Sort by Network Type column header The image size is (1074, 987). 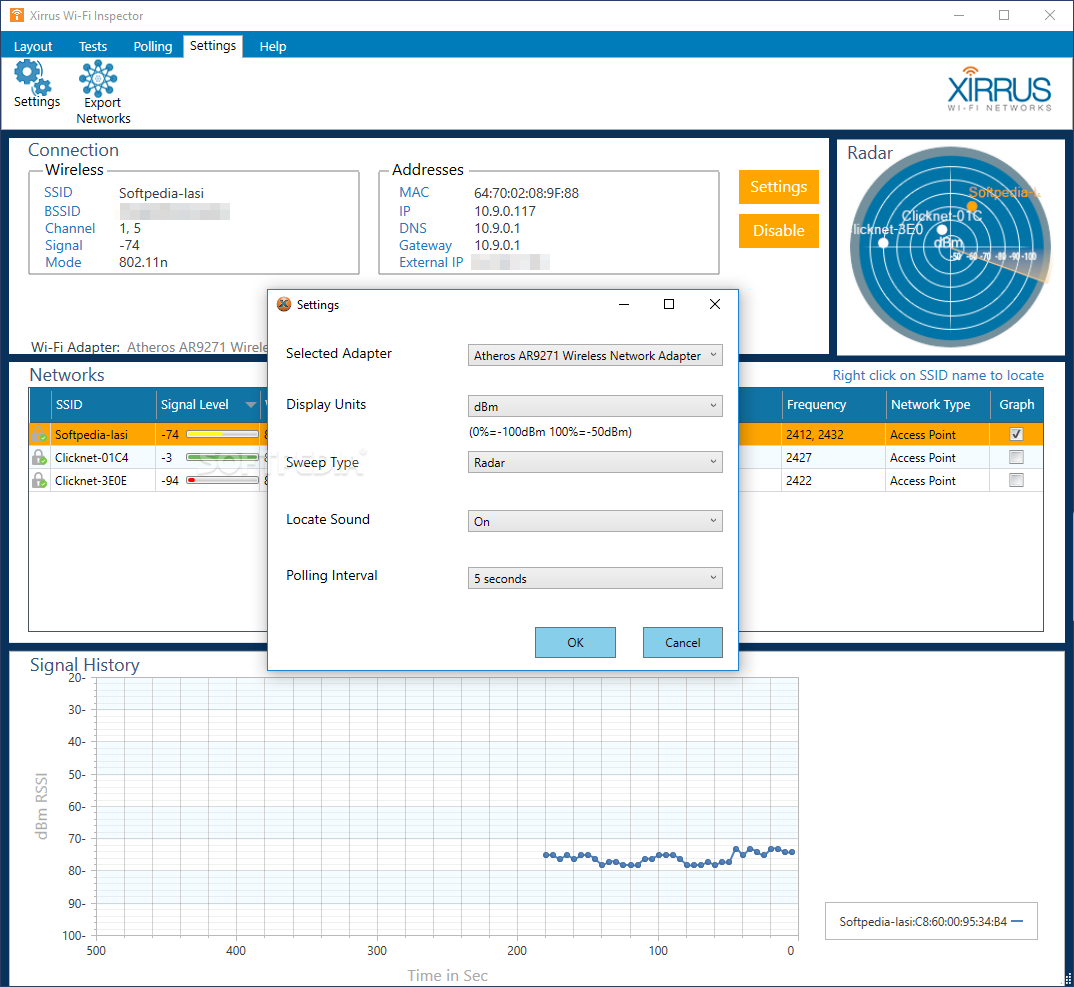pyautogui.click(x=938, y=405)
